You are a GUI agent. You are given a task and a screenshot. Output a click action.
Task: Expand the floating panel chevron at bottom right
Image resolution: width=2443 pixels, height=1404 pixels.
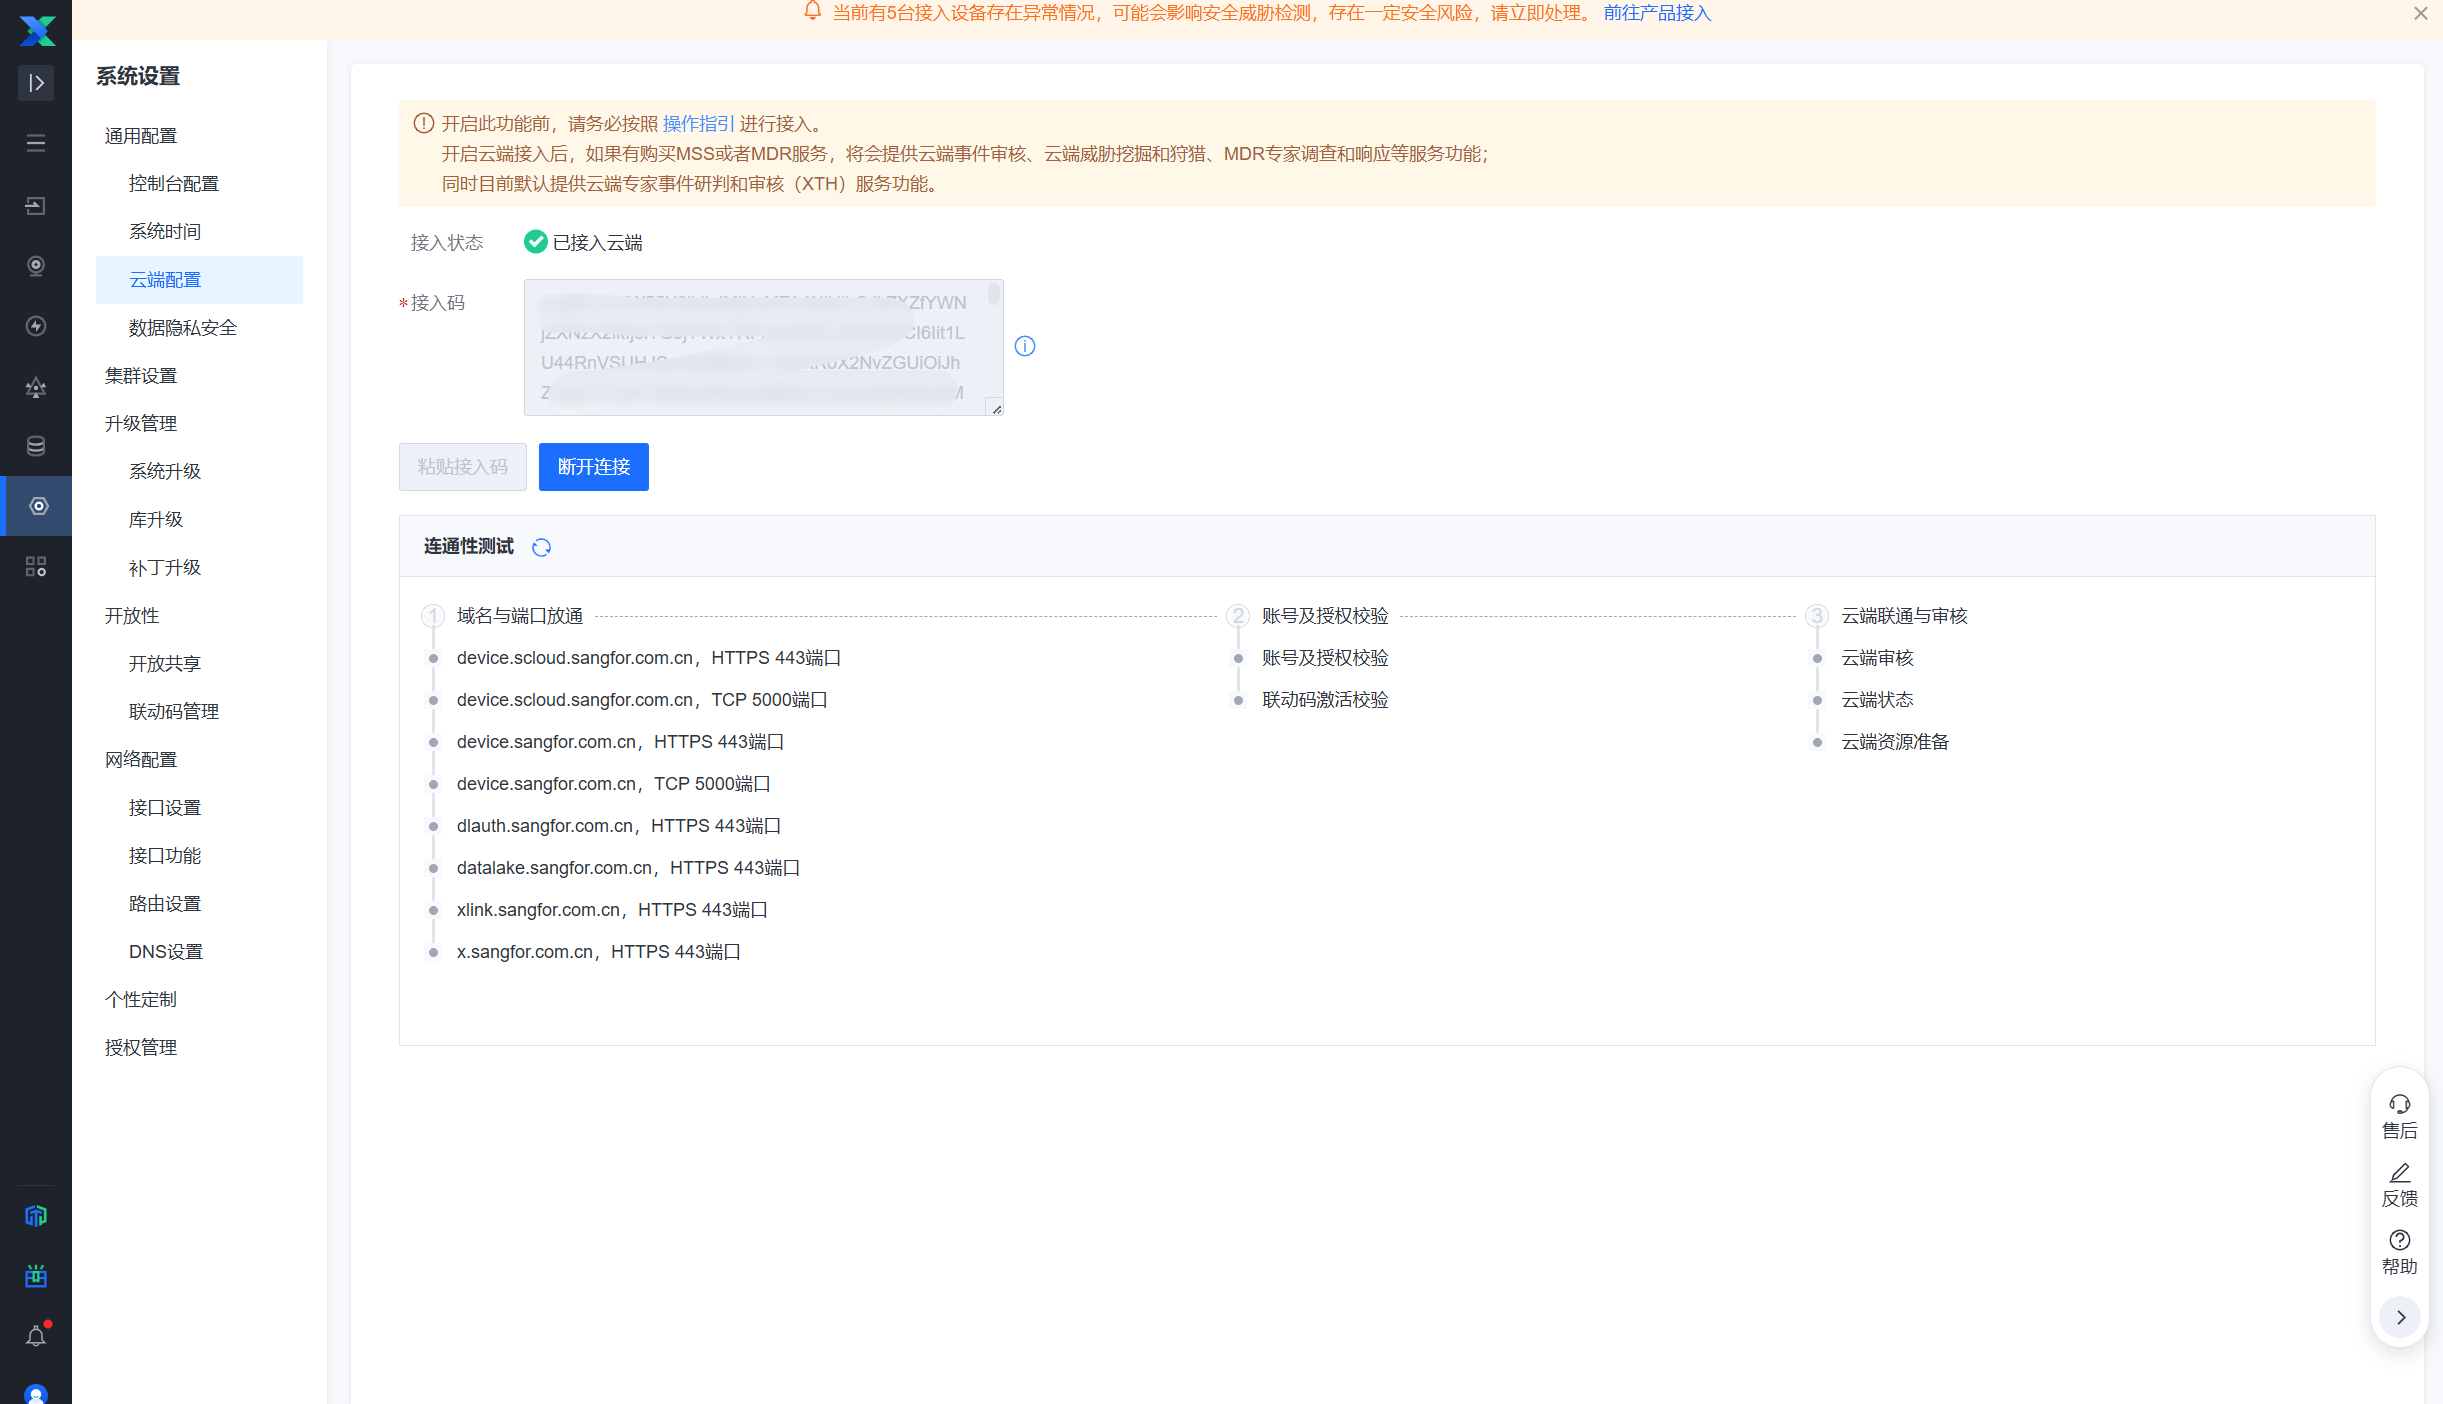(x=2399, y=1317)
